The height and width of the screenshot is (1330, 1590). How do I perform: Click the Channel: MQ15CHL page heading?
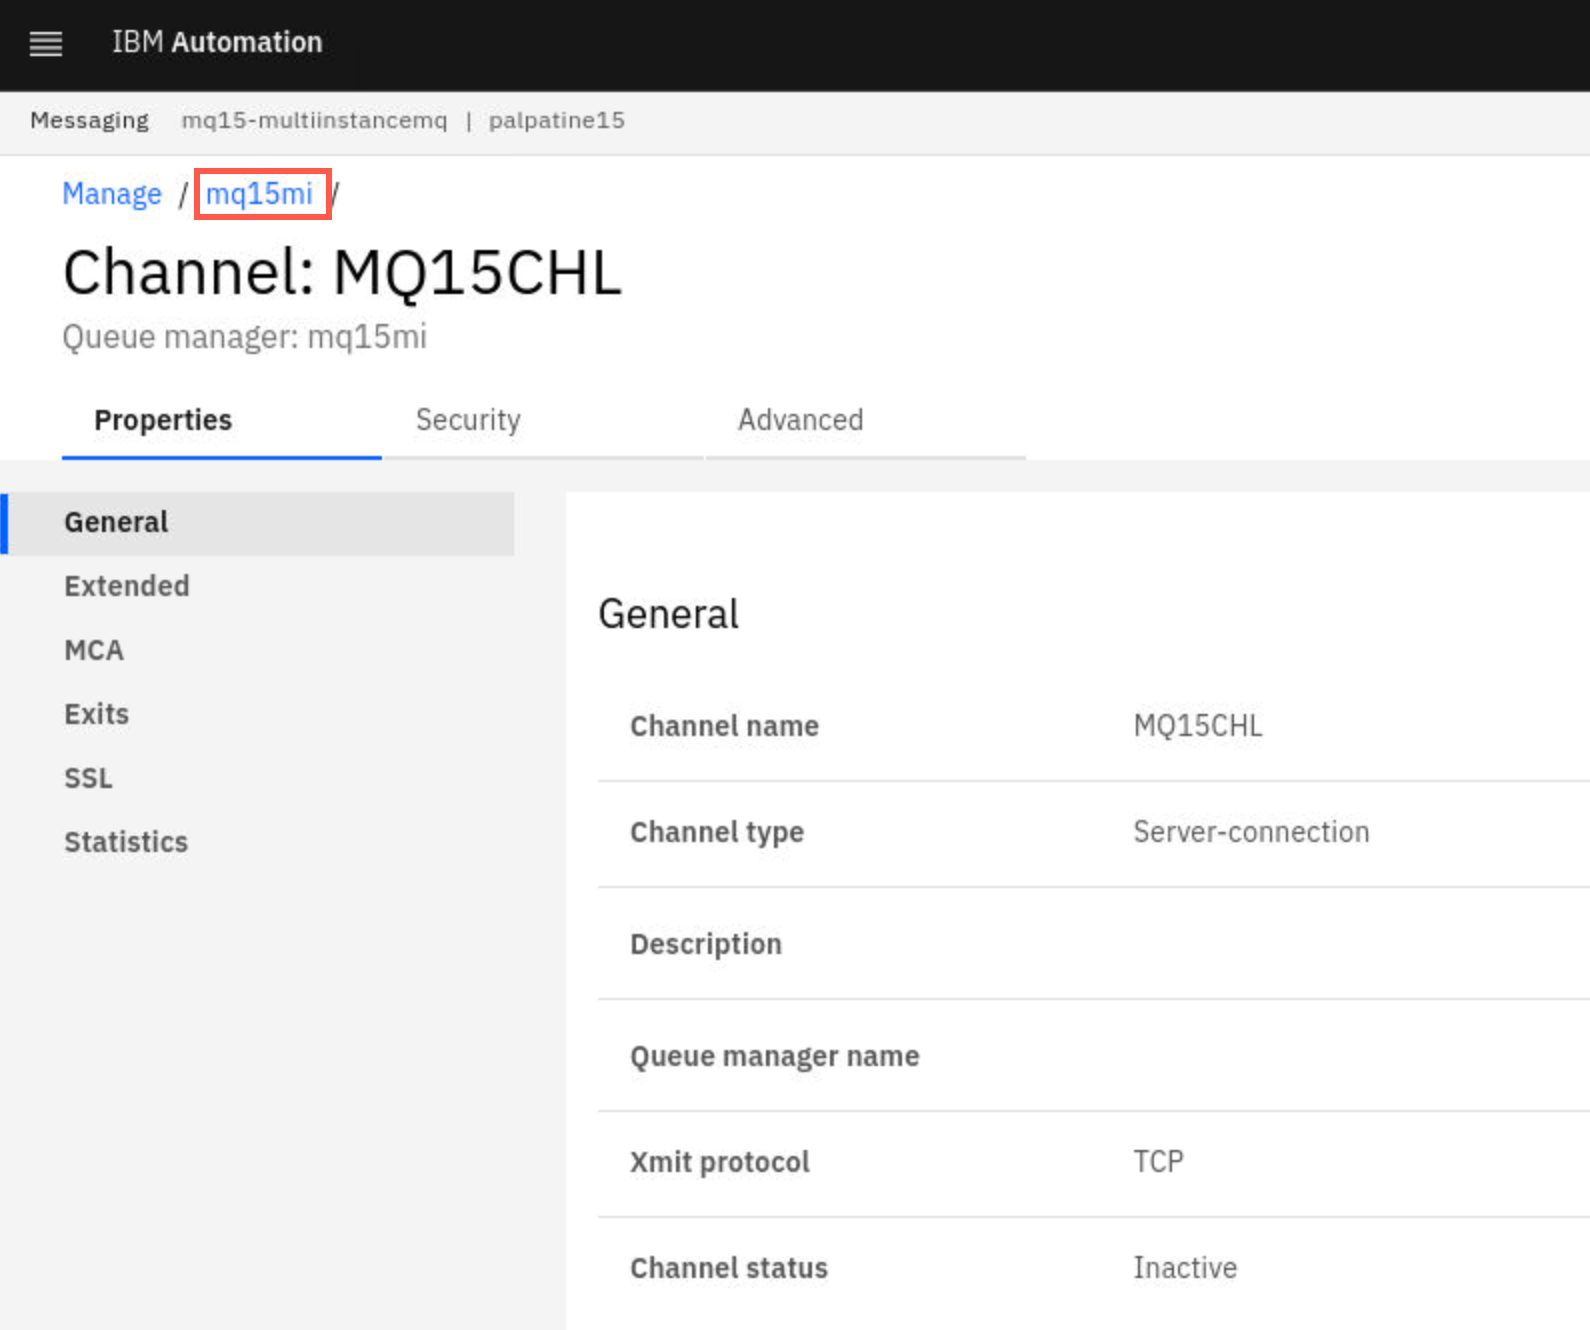point(343,272)
